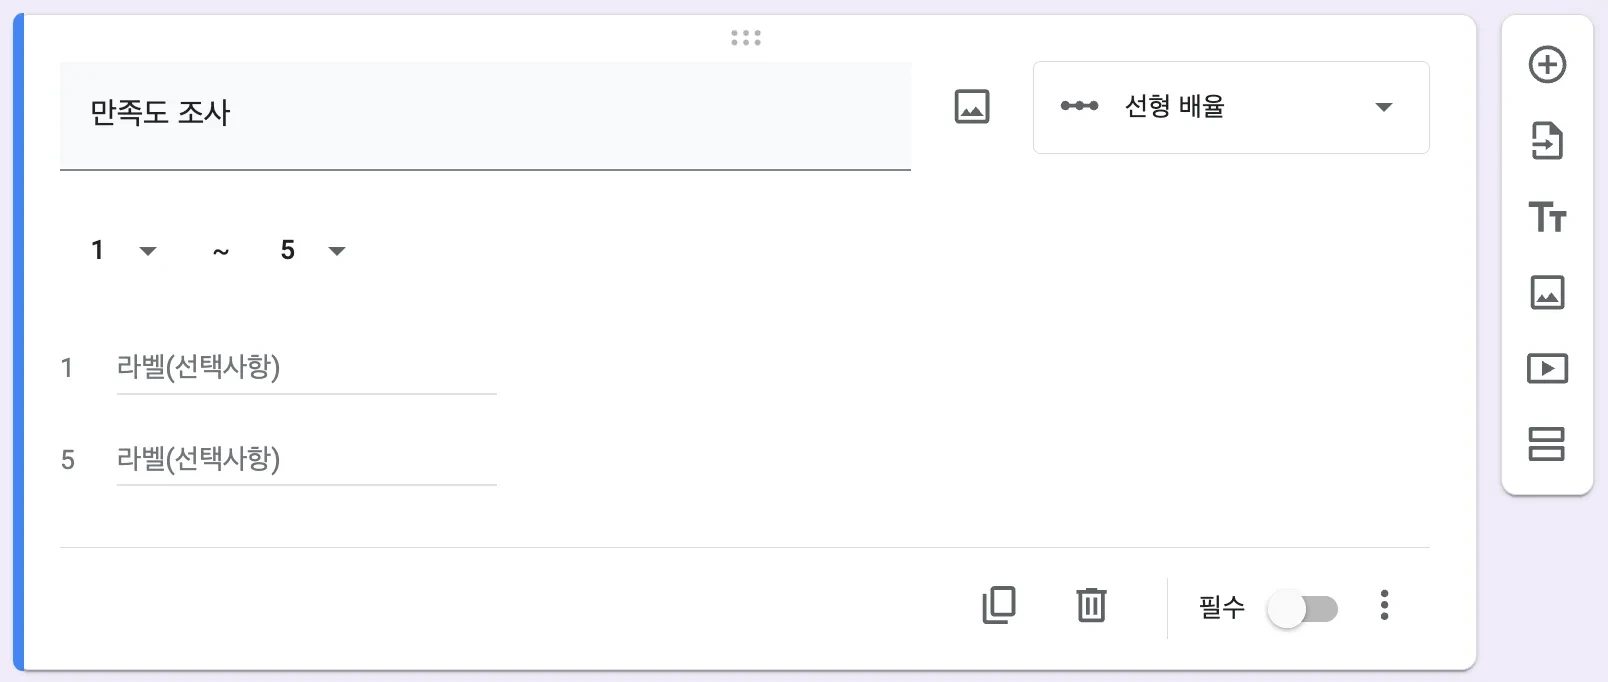This screenshot has height=682, width=1608.
Task: Click the import questions icon
Action: tap(1547, 141)
